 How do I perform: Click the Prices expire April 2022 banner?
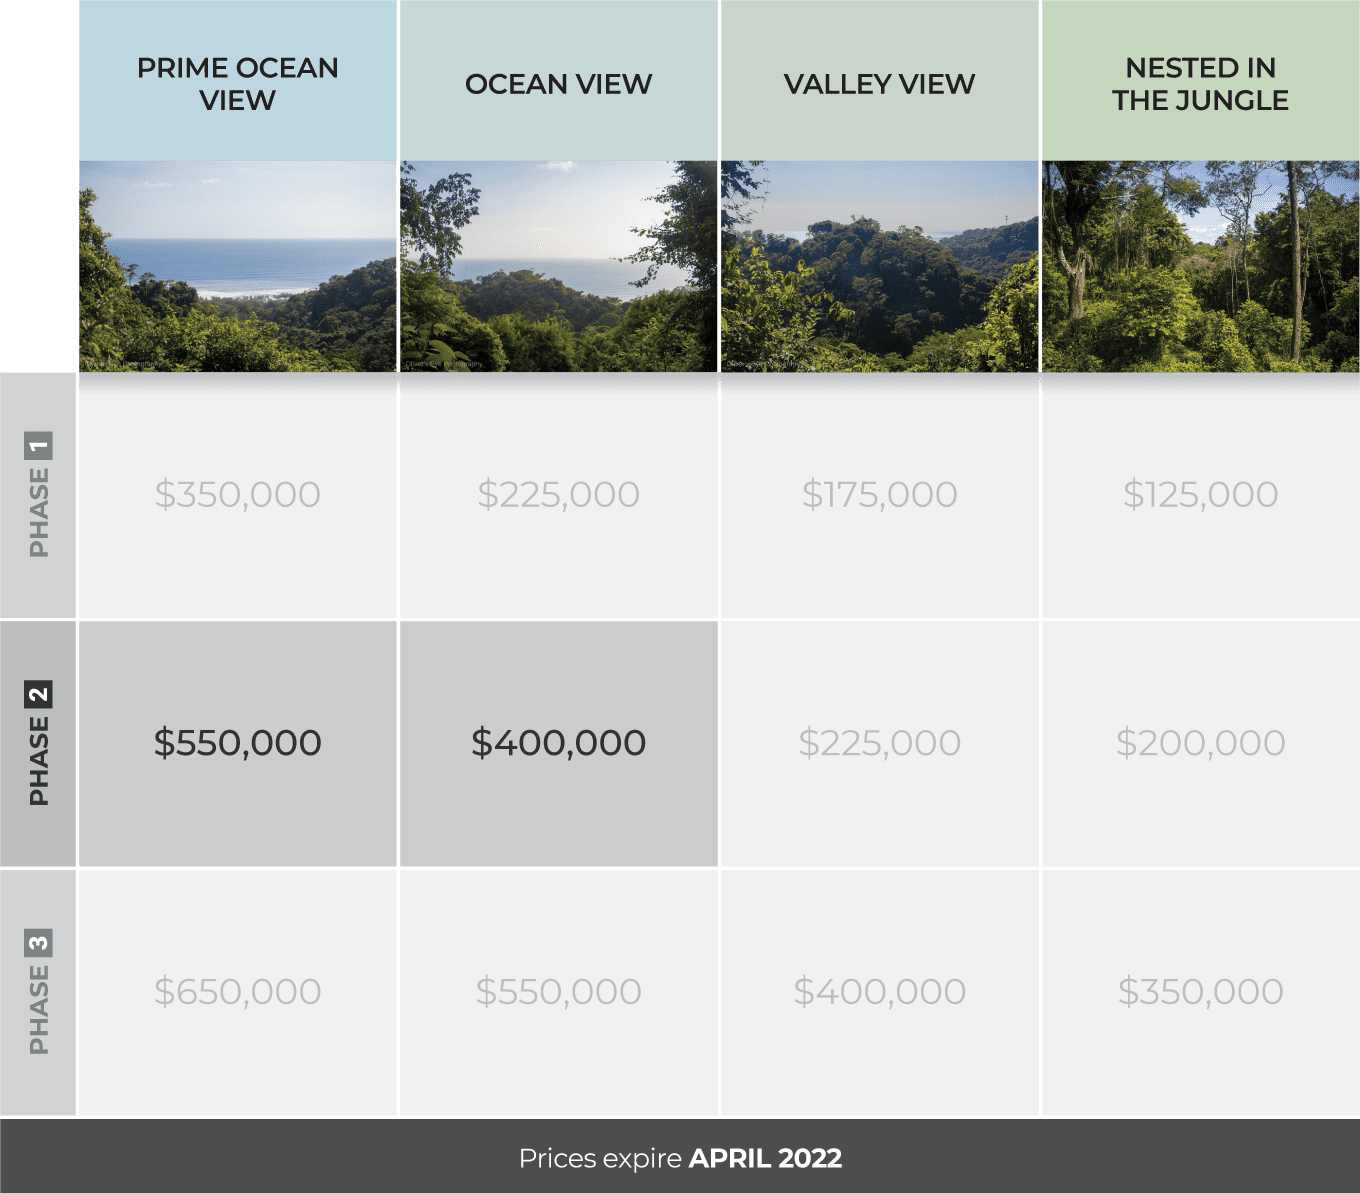click(680, 1156)
